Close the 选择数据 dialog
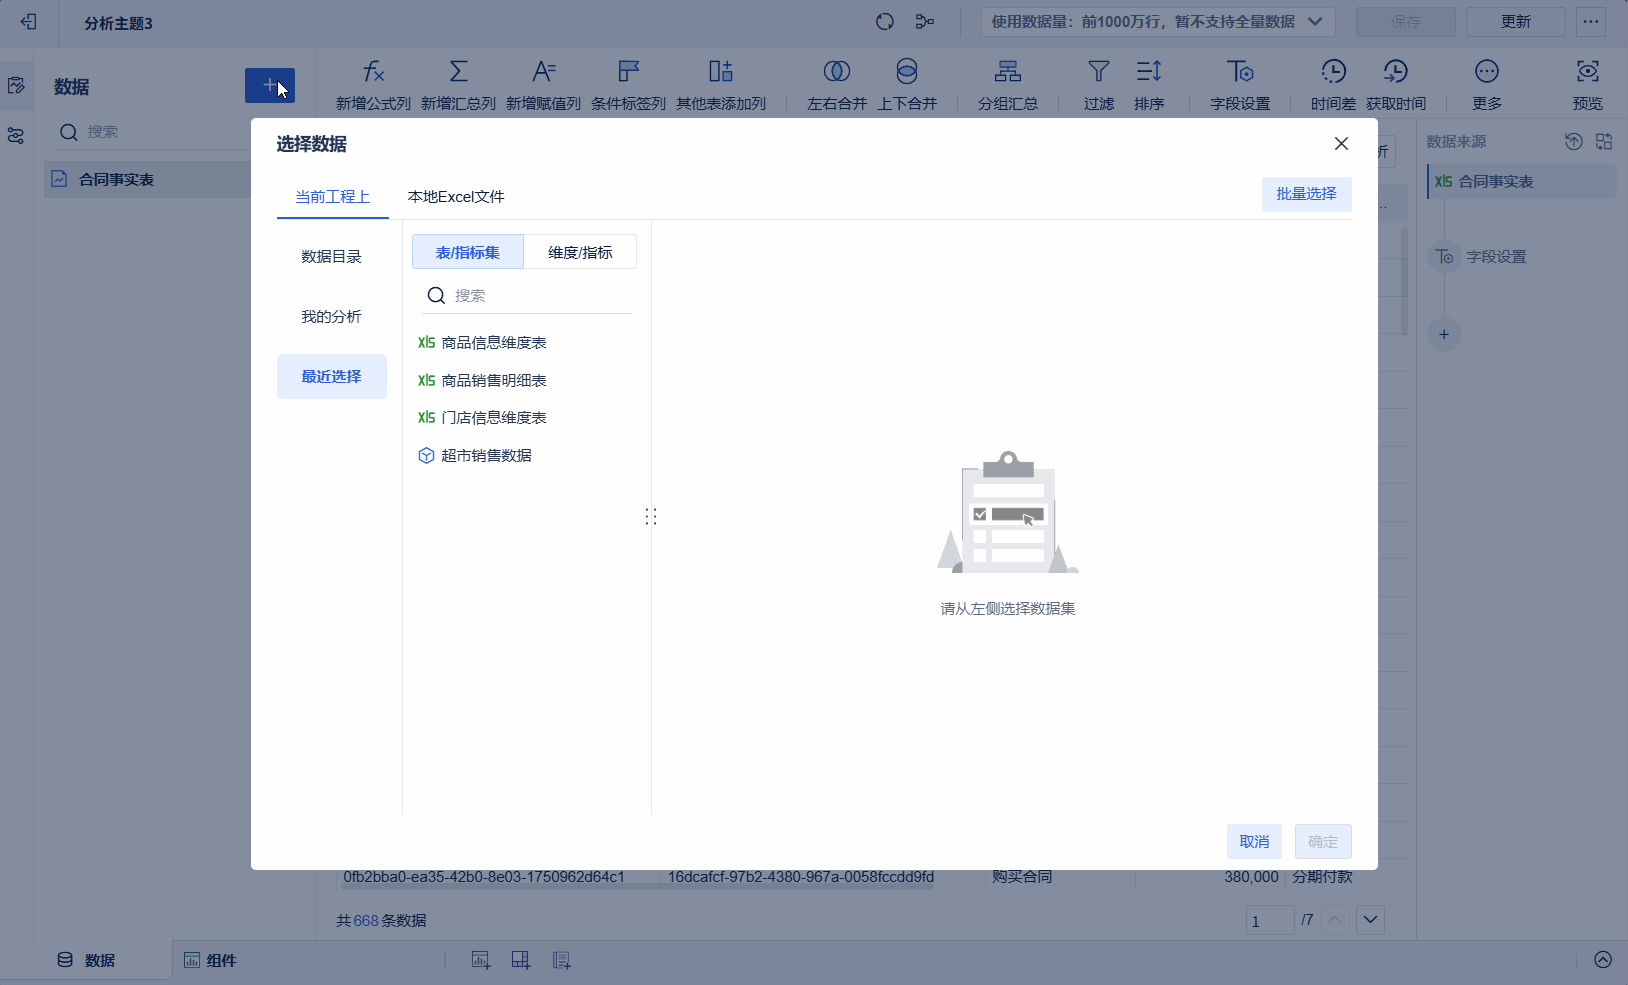The image size is (1628, 985). point(1341,144)
